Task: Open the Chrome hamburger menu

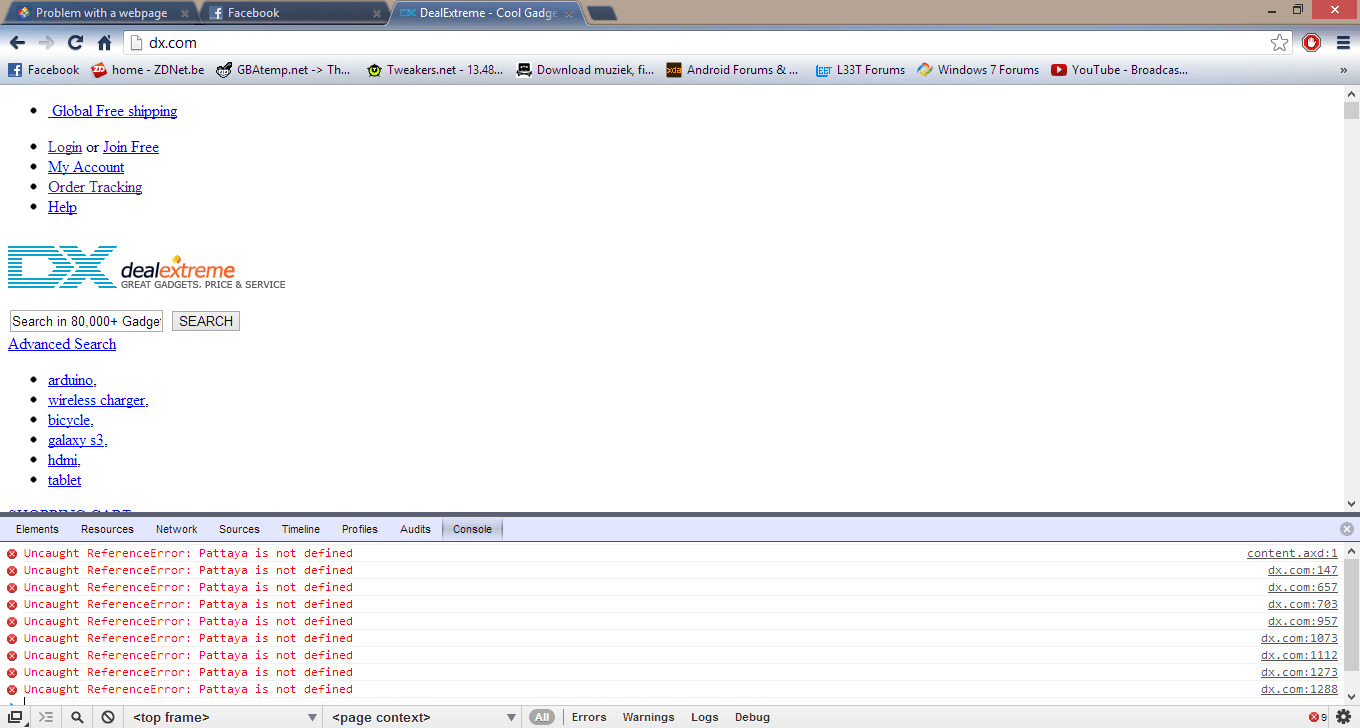Action: coord(1343,43)
